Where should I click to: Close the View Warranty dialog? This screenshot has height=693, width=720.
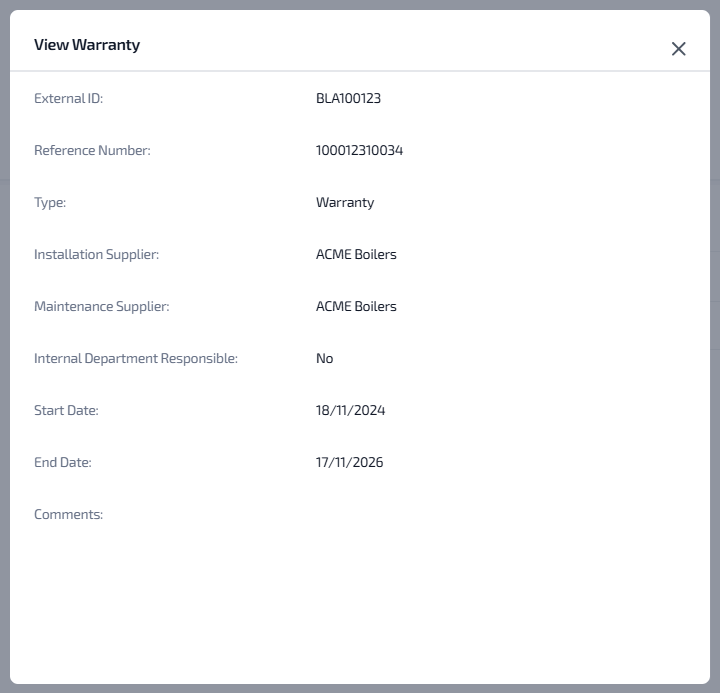click(678, 49)
